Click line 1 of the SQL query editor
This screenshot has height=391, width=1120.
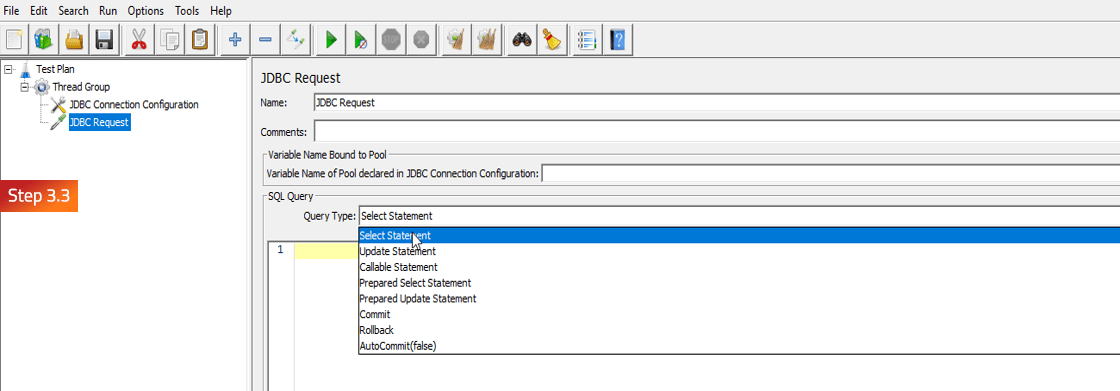[x=326, y=249]
